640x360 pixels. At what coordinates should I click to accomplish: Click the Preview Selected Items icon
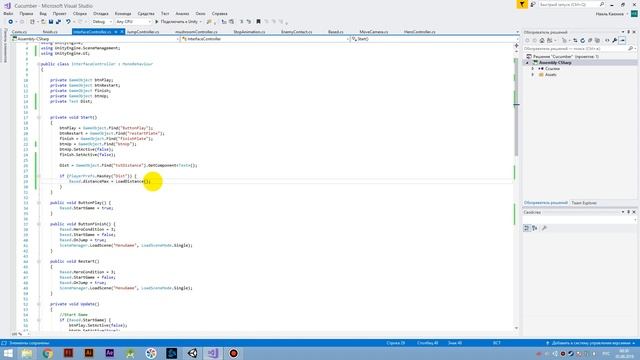coord(622,40)
